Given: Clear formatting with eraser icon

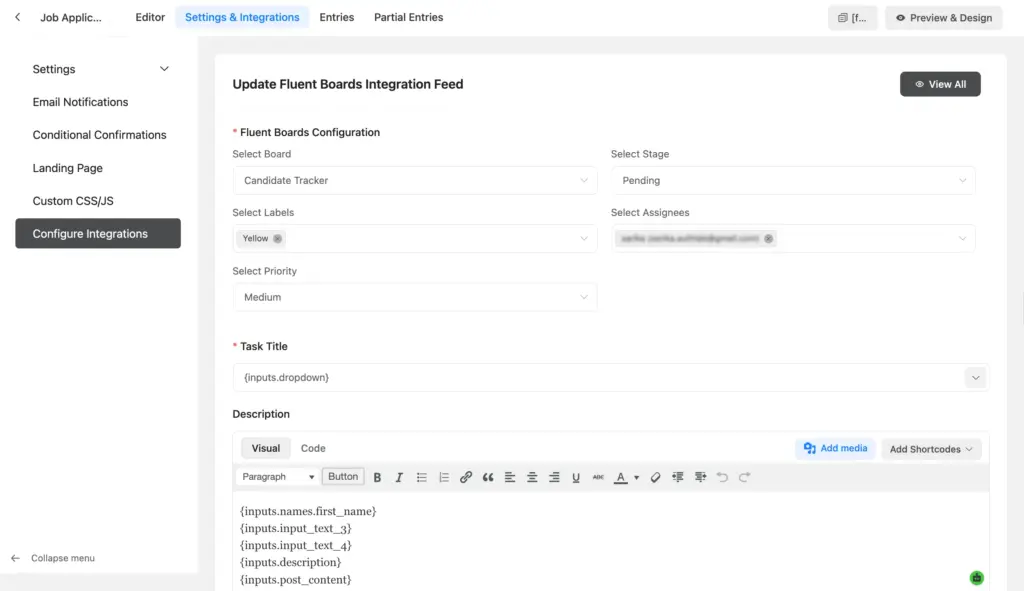Looking at the screenshot, I should click(655, 477).
